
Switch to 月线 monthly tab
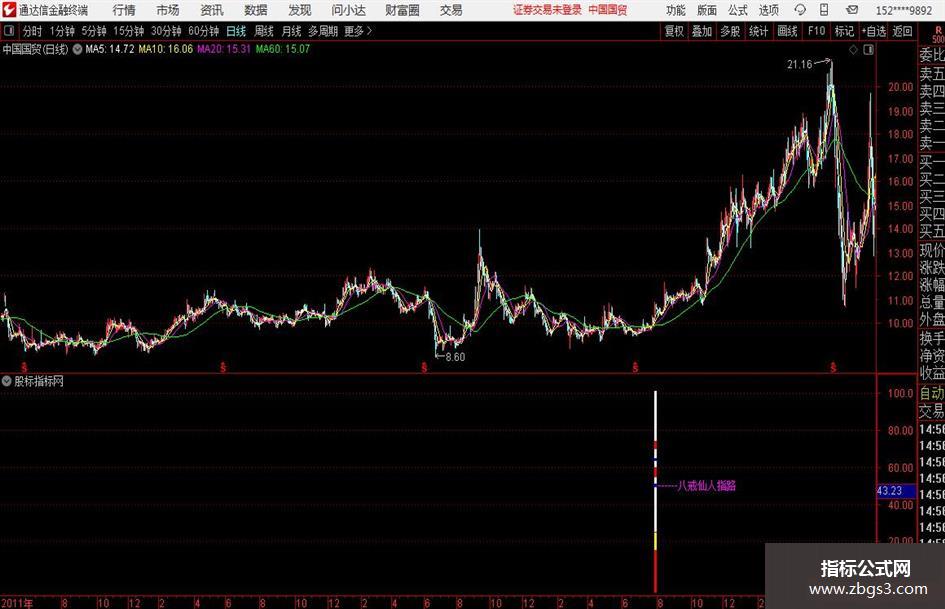point(292,31)
